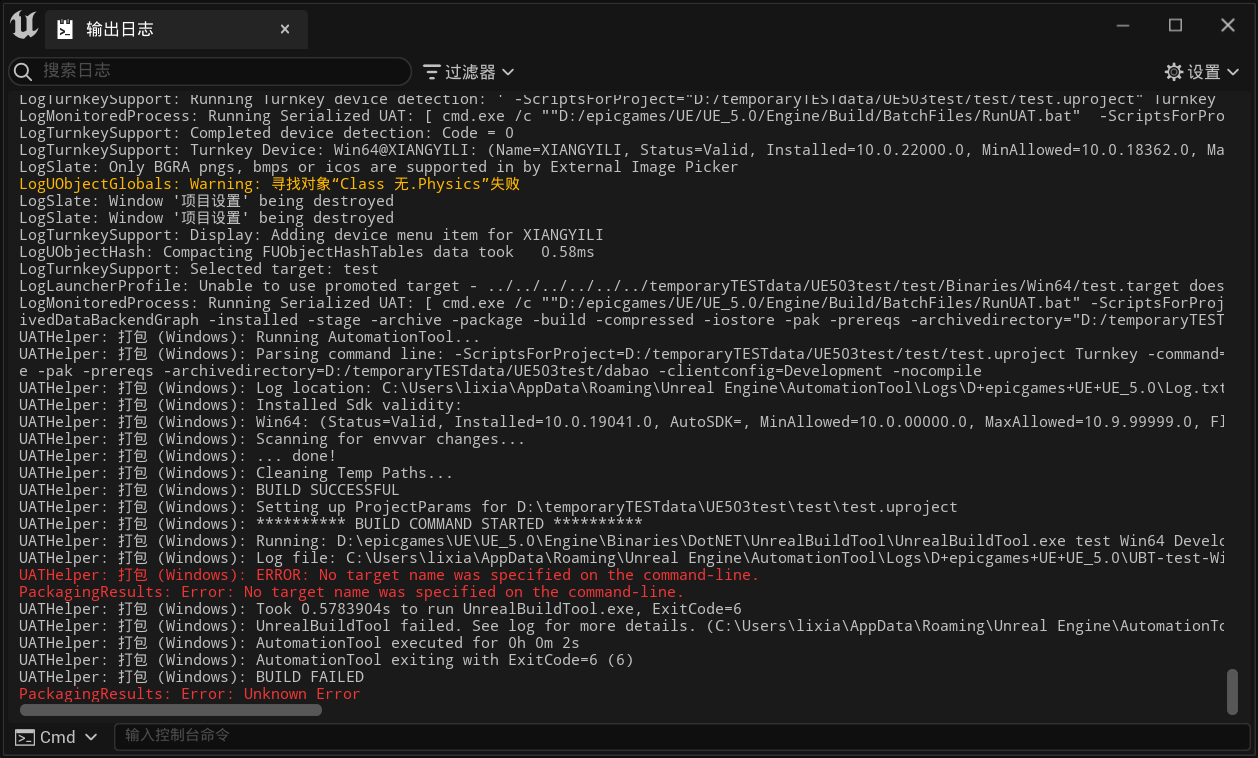
Task: Click the LogUObjectGlobals warning line
Action: tap(269, 184)
